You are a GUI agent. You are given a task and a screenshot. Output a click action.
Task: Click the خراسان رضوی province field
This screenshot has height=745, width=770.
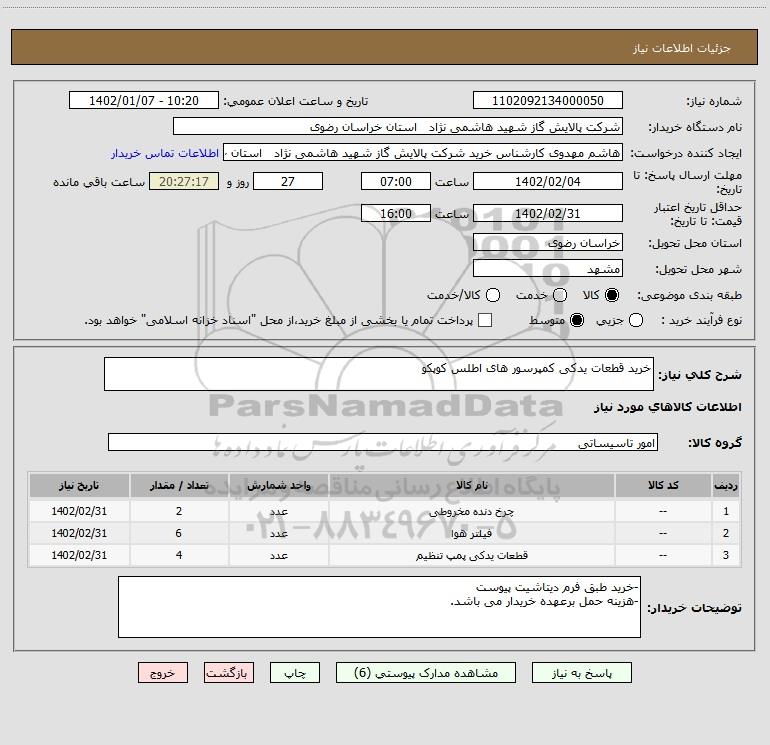pyautogui.click(x=548, y=242)
